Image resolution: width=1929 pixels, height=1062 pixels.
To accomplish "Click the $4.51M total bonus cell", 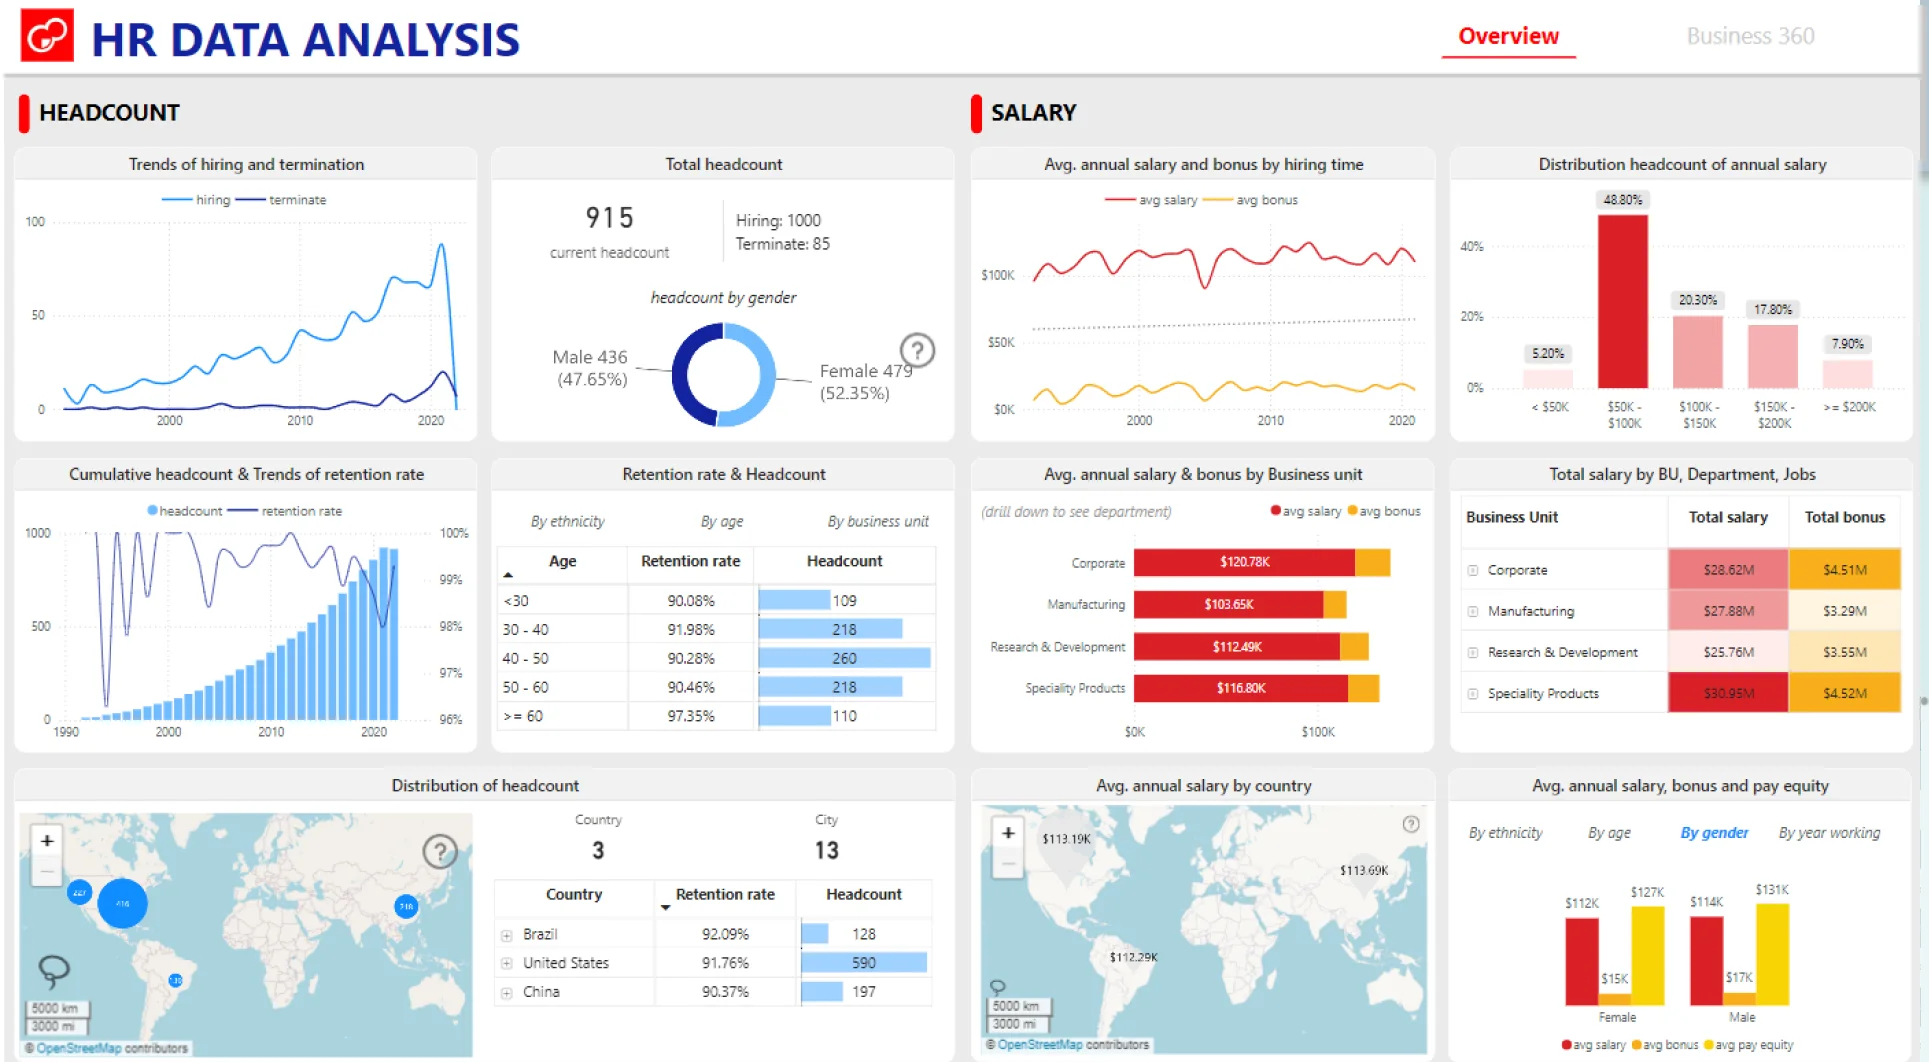I will pos(1844,570).
